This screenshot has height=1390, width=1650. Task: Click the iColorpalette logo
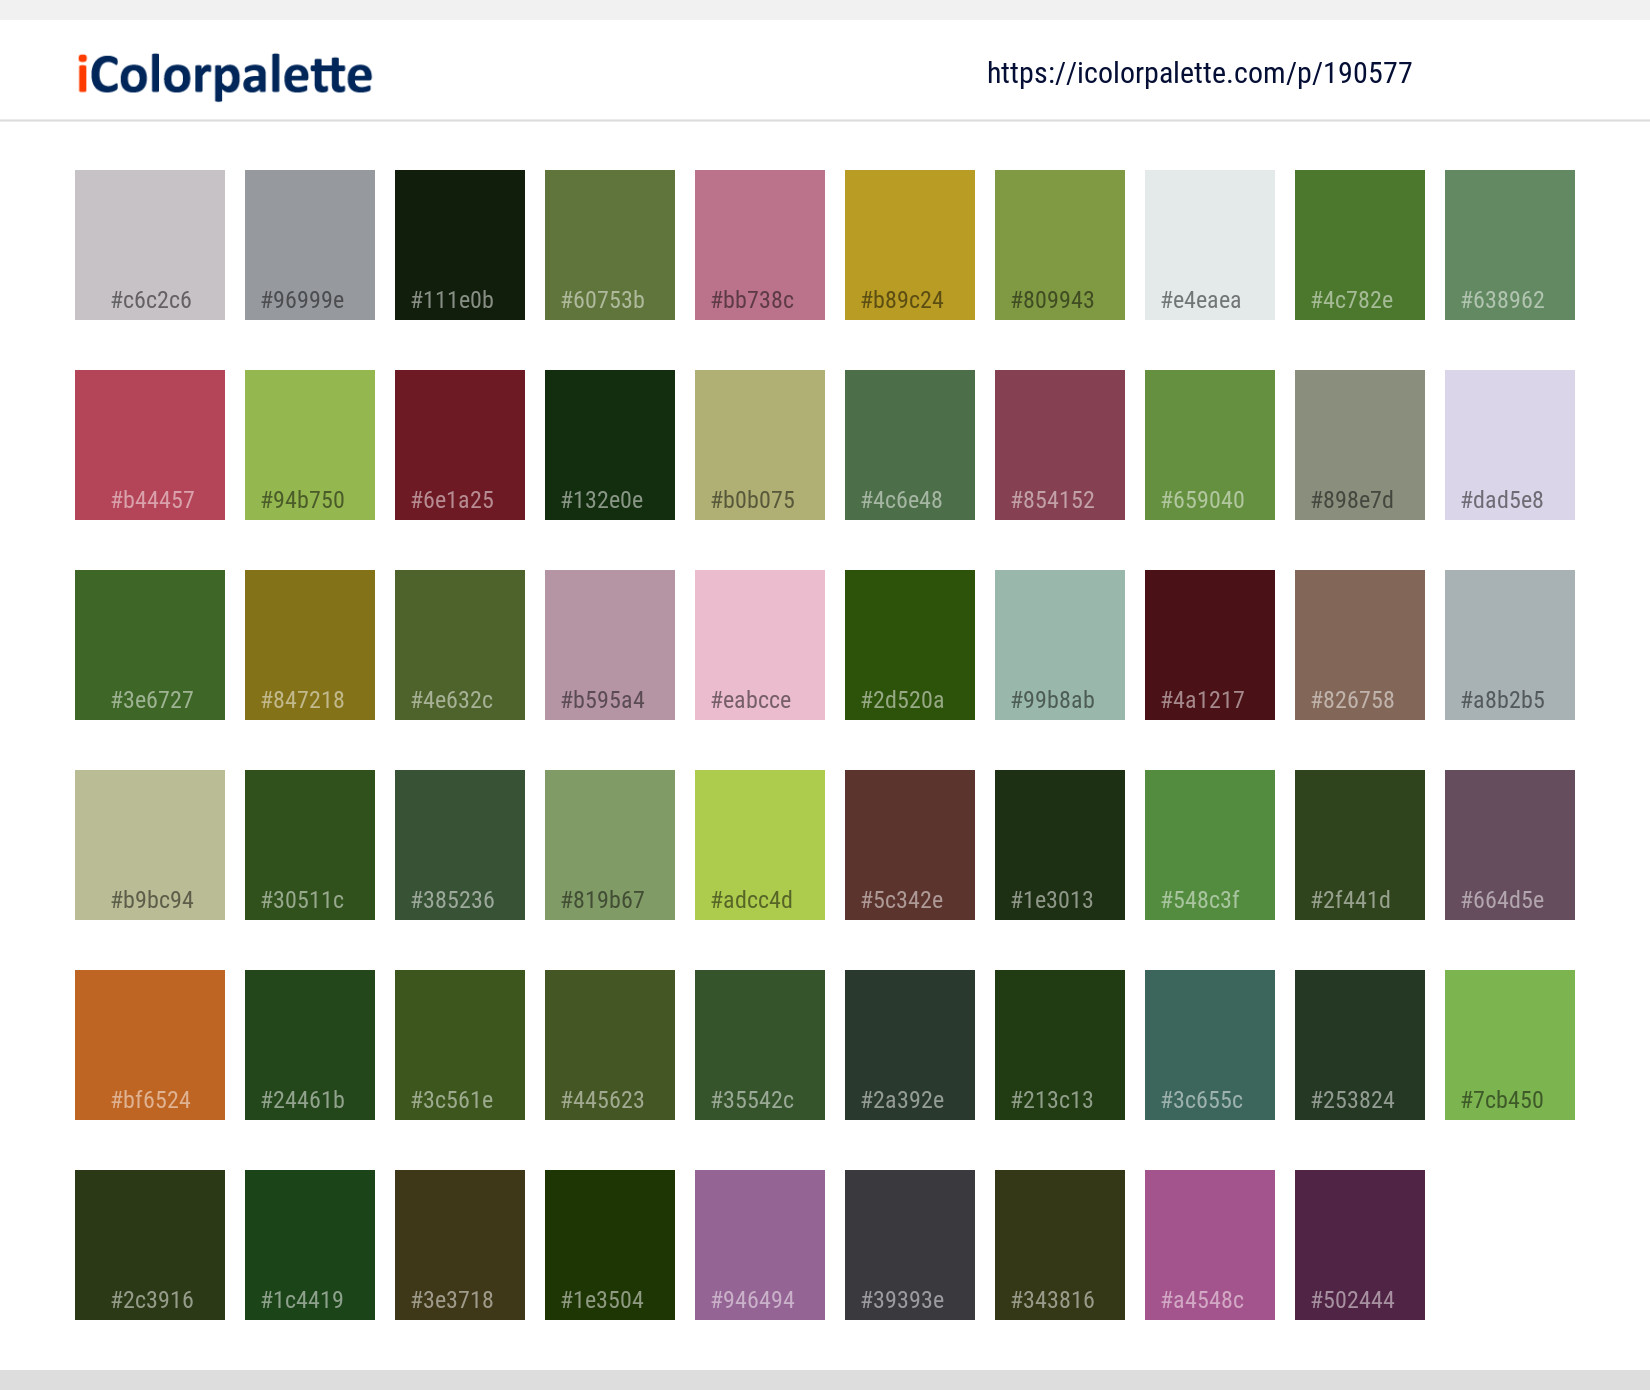point(225,75)
